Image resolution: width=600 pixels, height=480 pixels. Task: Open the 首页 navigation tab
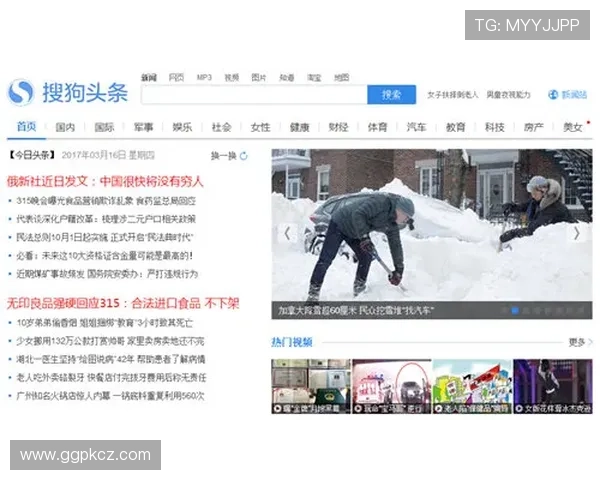coord(26,126)
